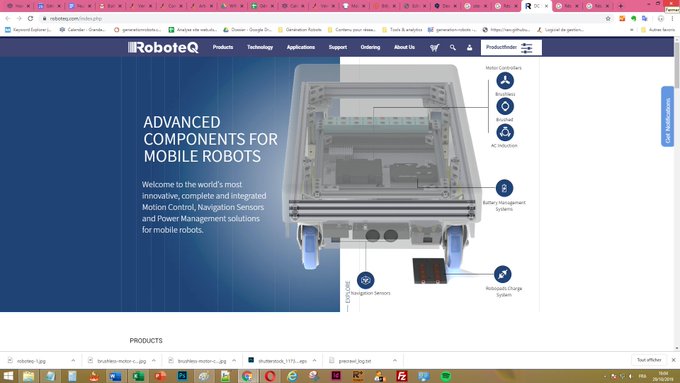Reload the page with refresh button
The width and height of the screenshot is (680, 383).
pyautogui.click(x=30, y=19)
